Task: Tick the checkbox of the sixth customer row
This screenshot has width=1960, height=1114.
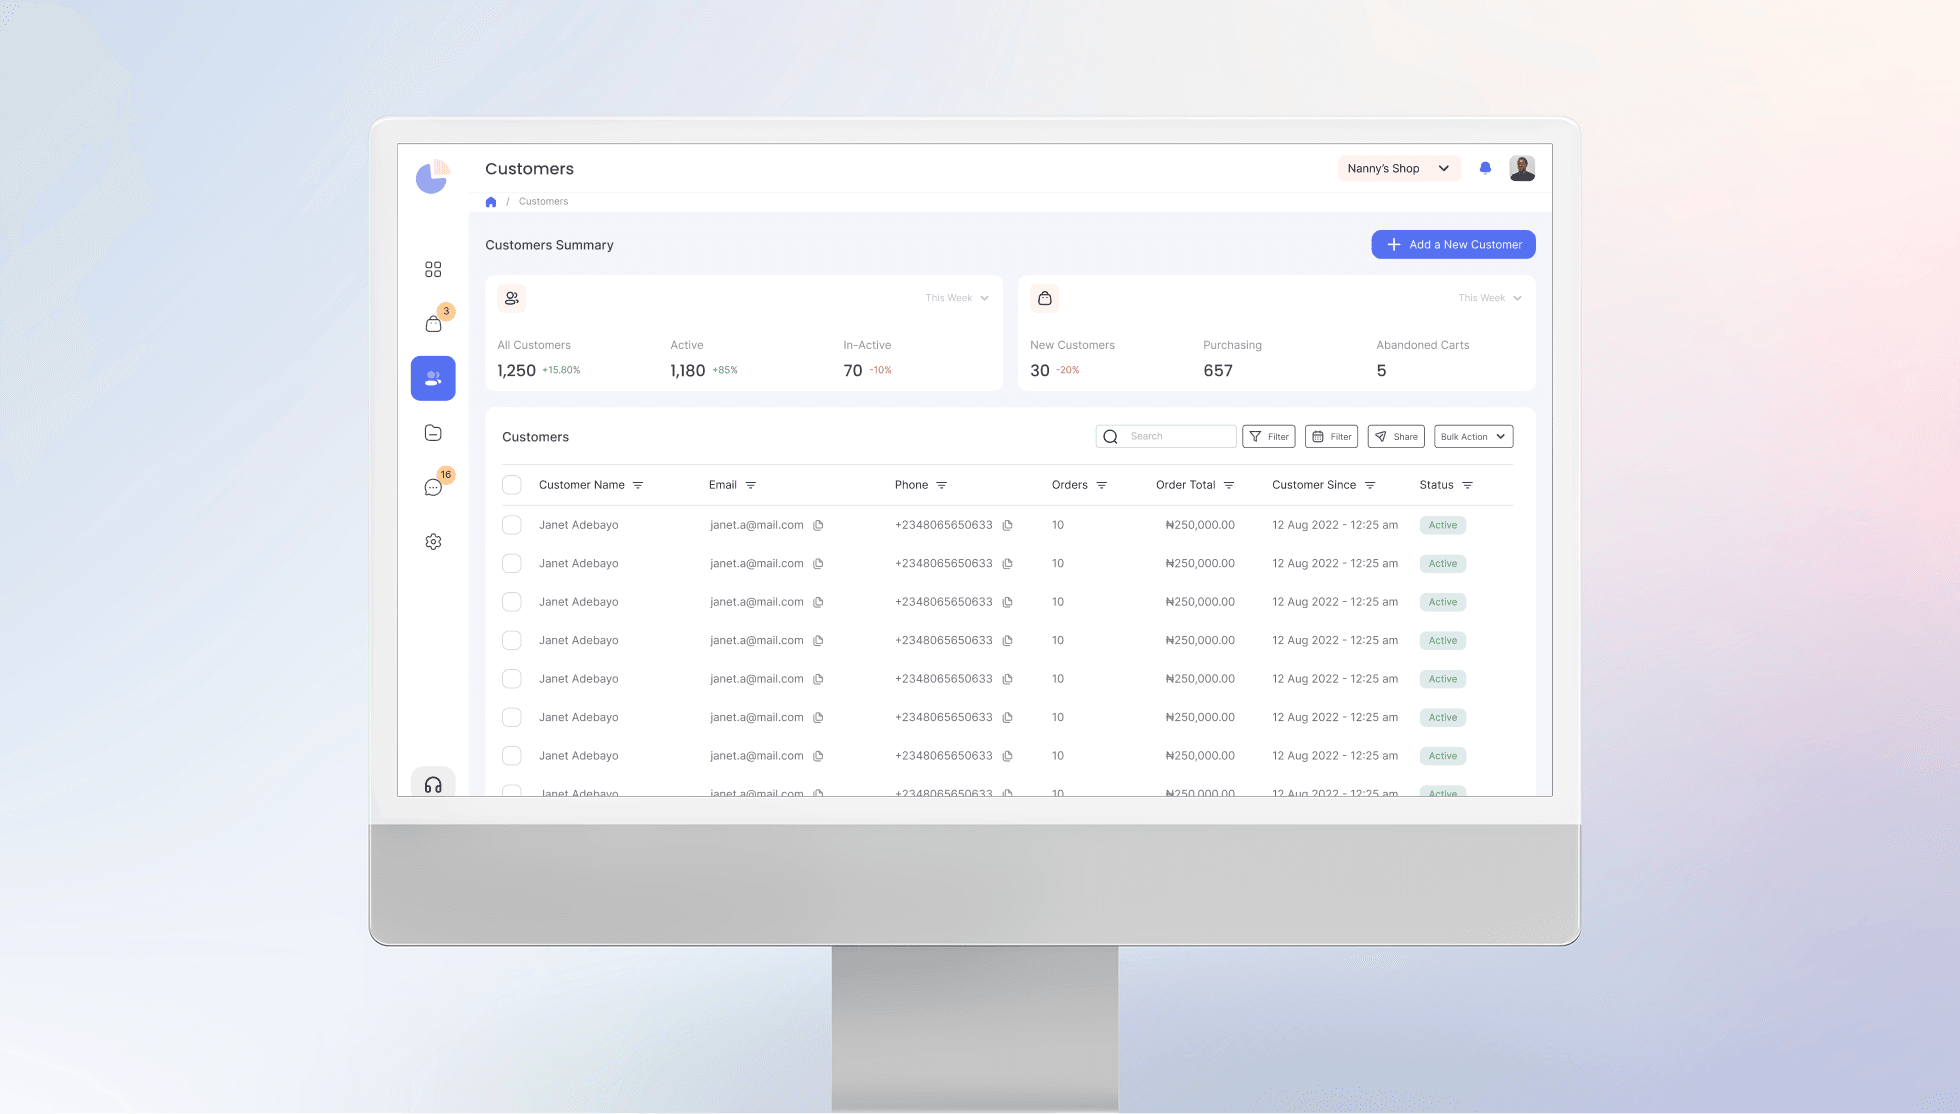Action: coord(512,718)
